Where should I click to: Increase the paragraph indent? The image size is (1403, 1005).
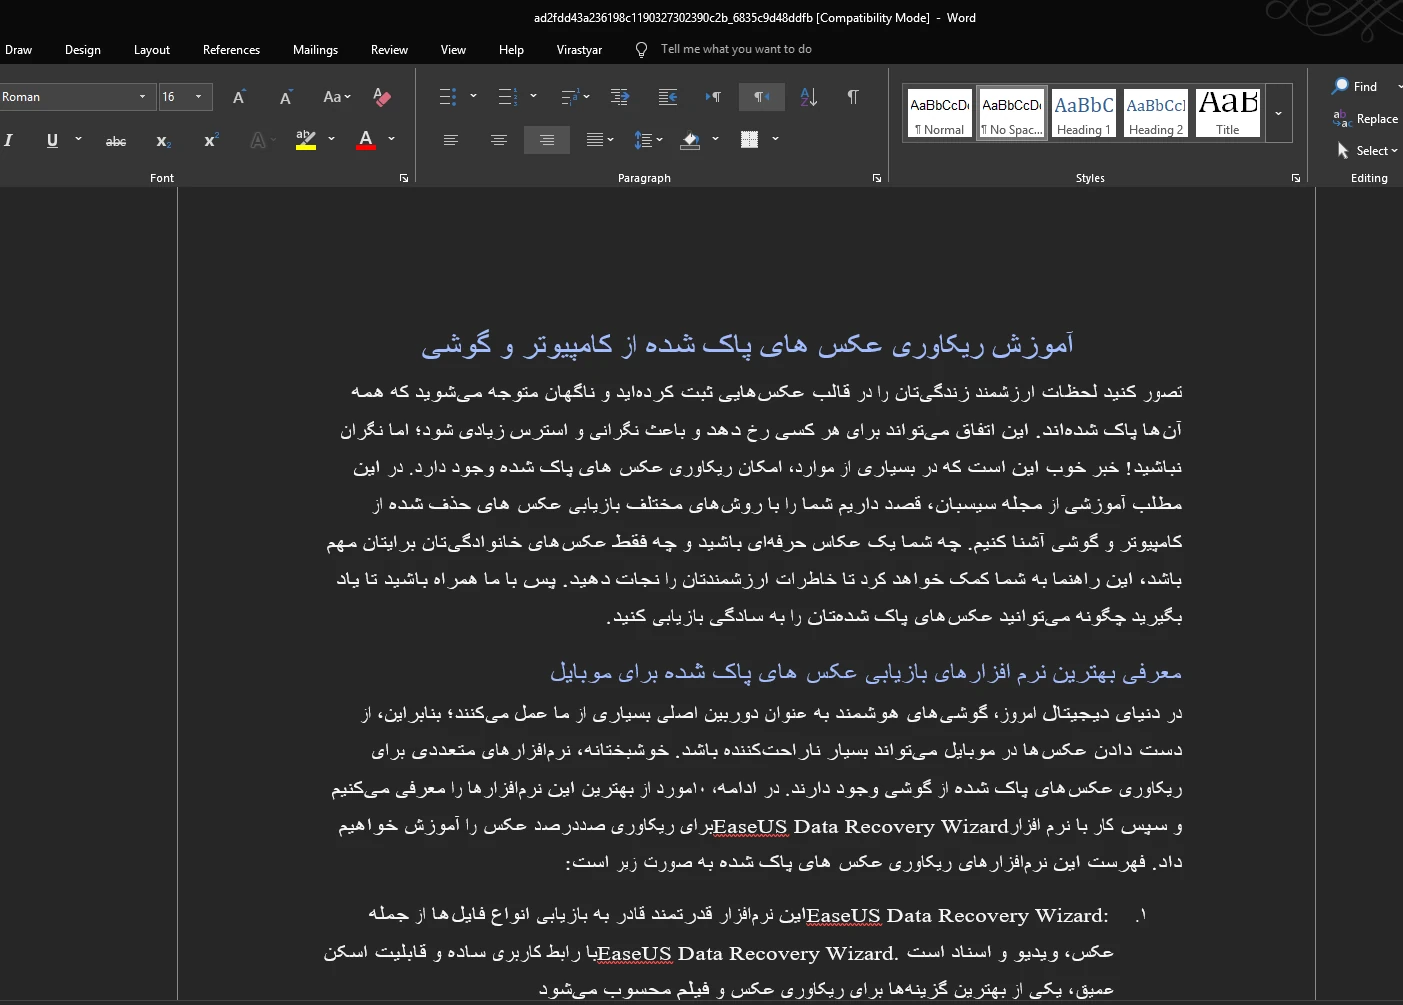(668, 97)
